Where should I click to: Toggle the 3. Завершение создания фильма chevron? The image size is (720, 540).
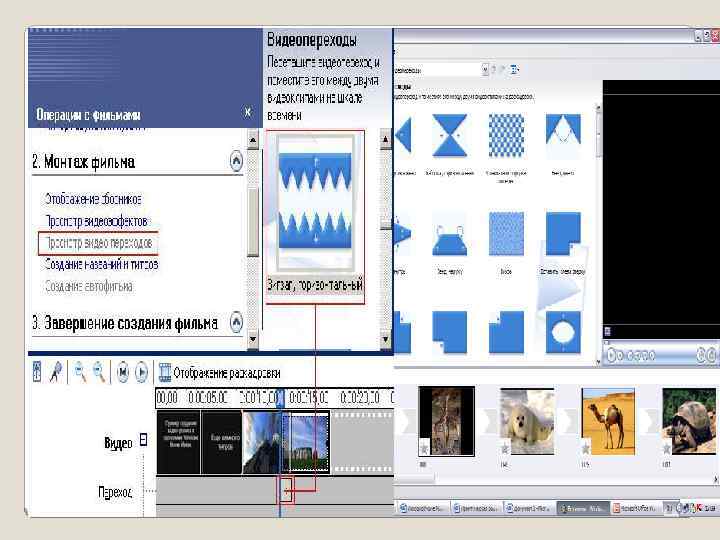236,322
